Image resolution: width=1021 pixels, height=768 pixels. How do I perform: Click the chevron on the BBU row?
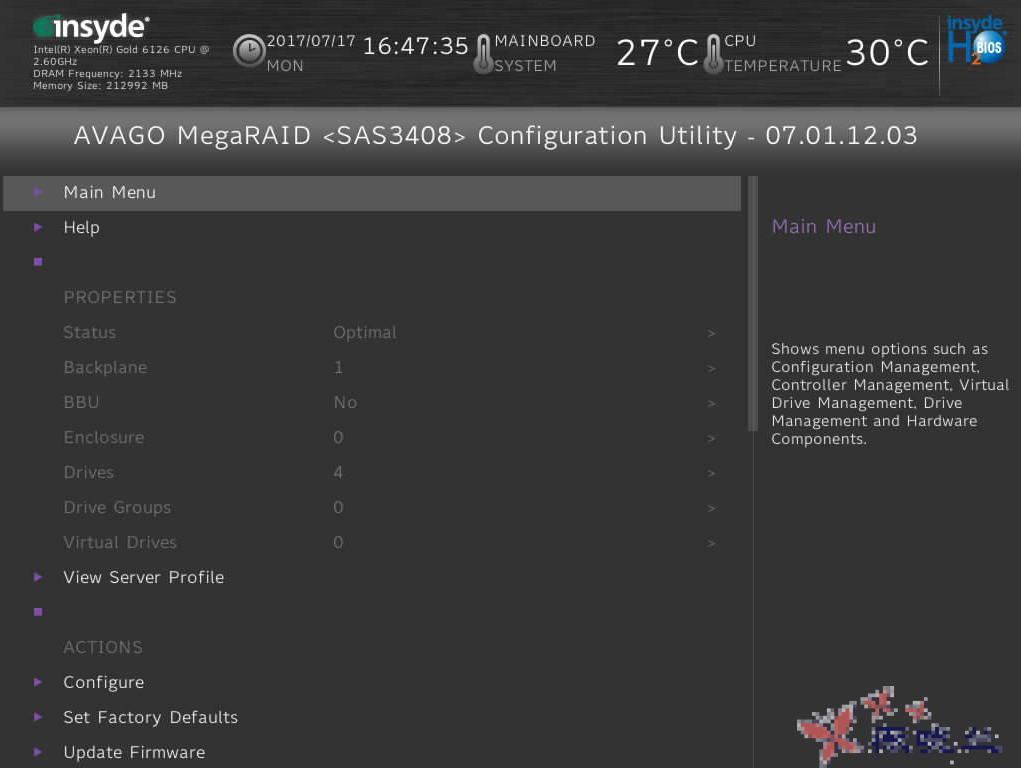click(711, 404)
